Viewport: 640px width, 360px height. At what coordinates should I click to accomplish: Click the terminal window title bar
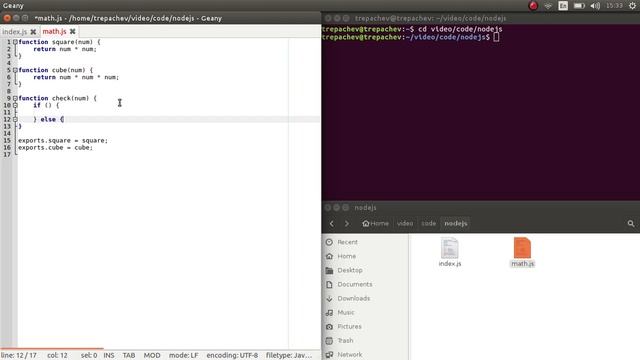481,18
